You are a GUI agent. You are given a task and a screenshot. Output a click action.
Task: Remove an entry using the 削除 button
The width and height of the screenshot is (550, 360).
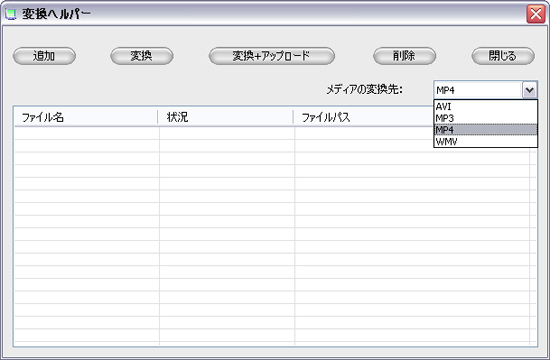tap(404, 56)
